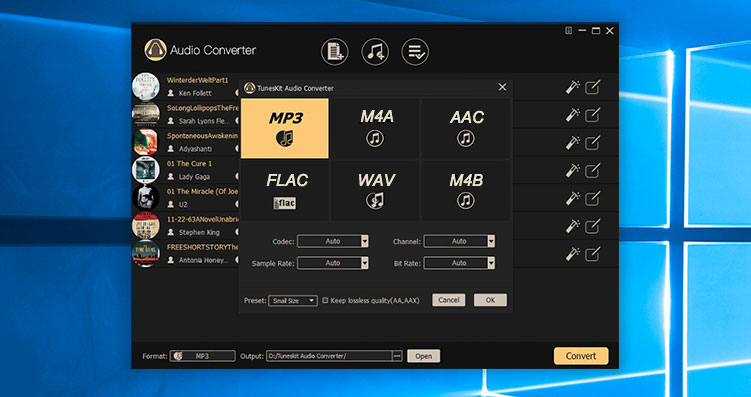
Task: Edit tags for WinterderWeltPart1 row
Action: [x=592, y=88]
